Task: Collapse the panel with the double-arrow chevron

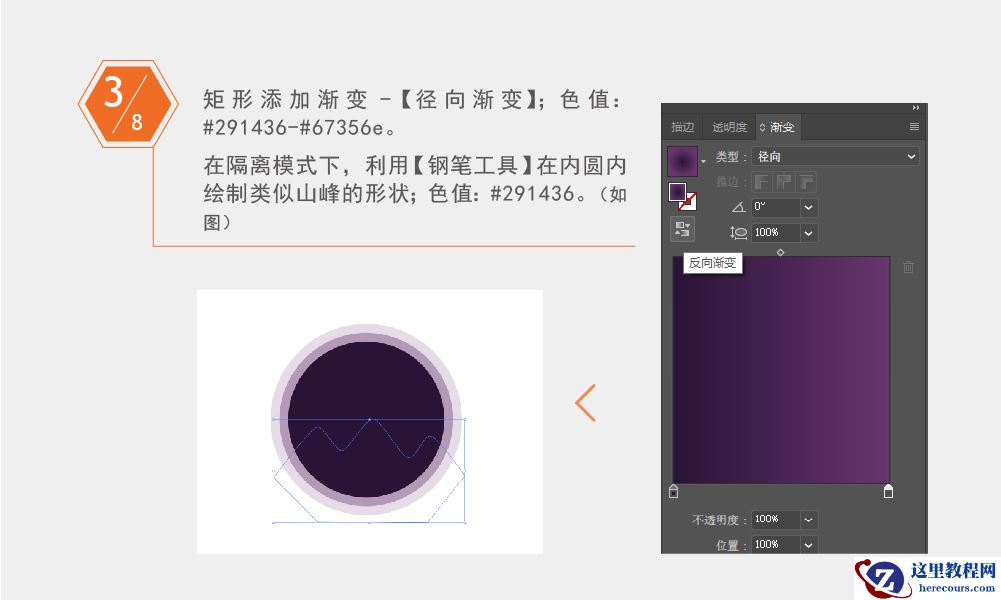Action: [915, 107]
